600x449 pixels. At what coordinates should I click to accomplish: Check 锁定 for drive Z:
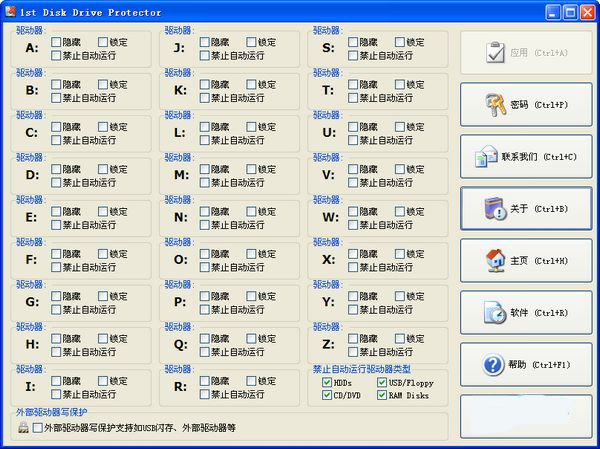click(400, 338)
